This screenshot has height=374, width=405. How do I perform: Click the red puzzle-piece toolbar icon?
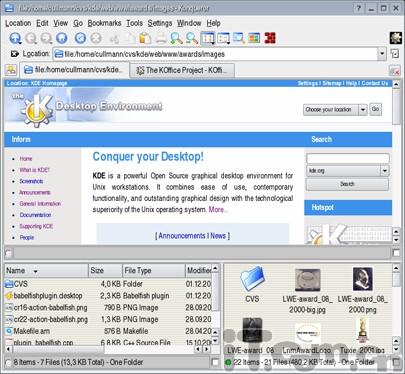click(x=270, y=38)
